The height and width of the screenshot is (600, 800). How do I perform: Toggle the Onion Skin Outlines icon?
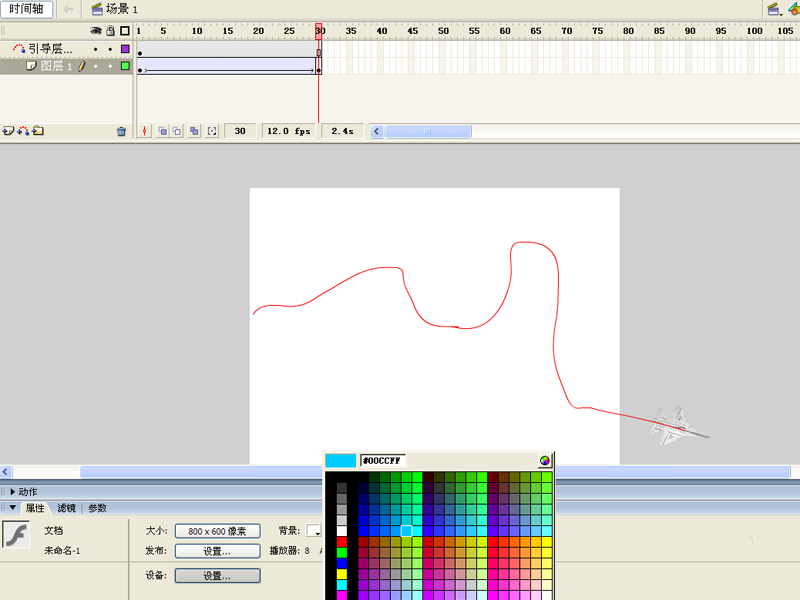click(x=177, y=131)
